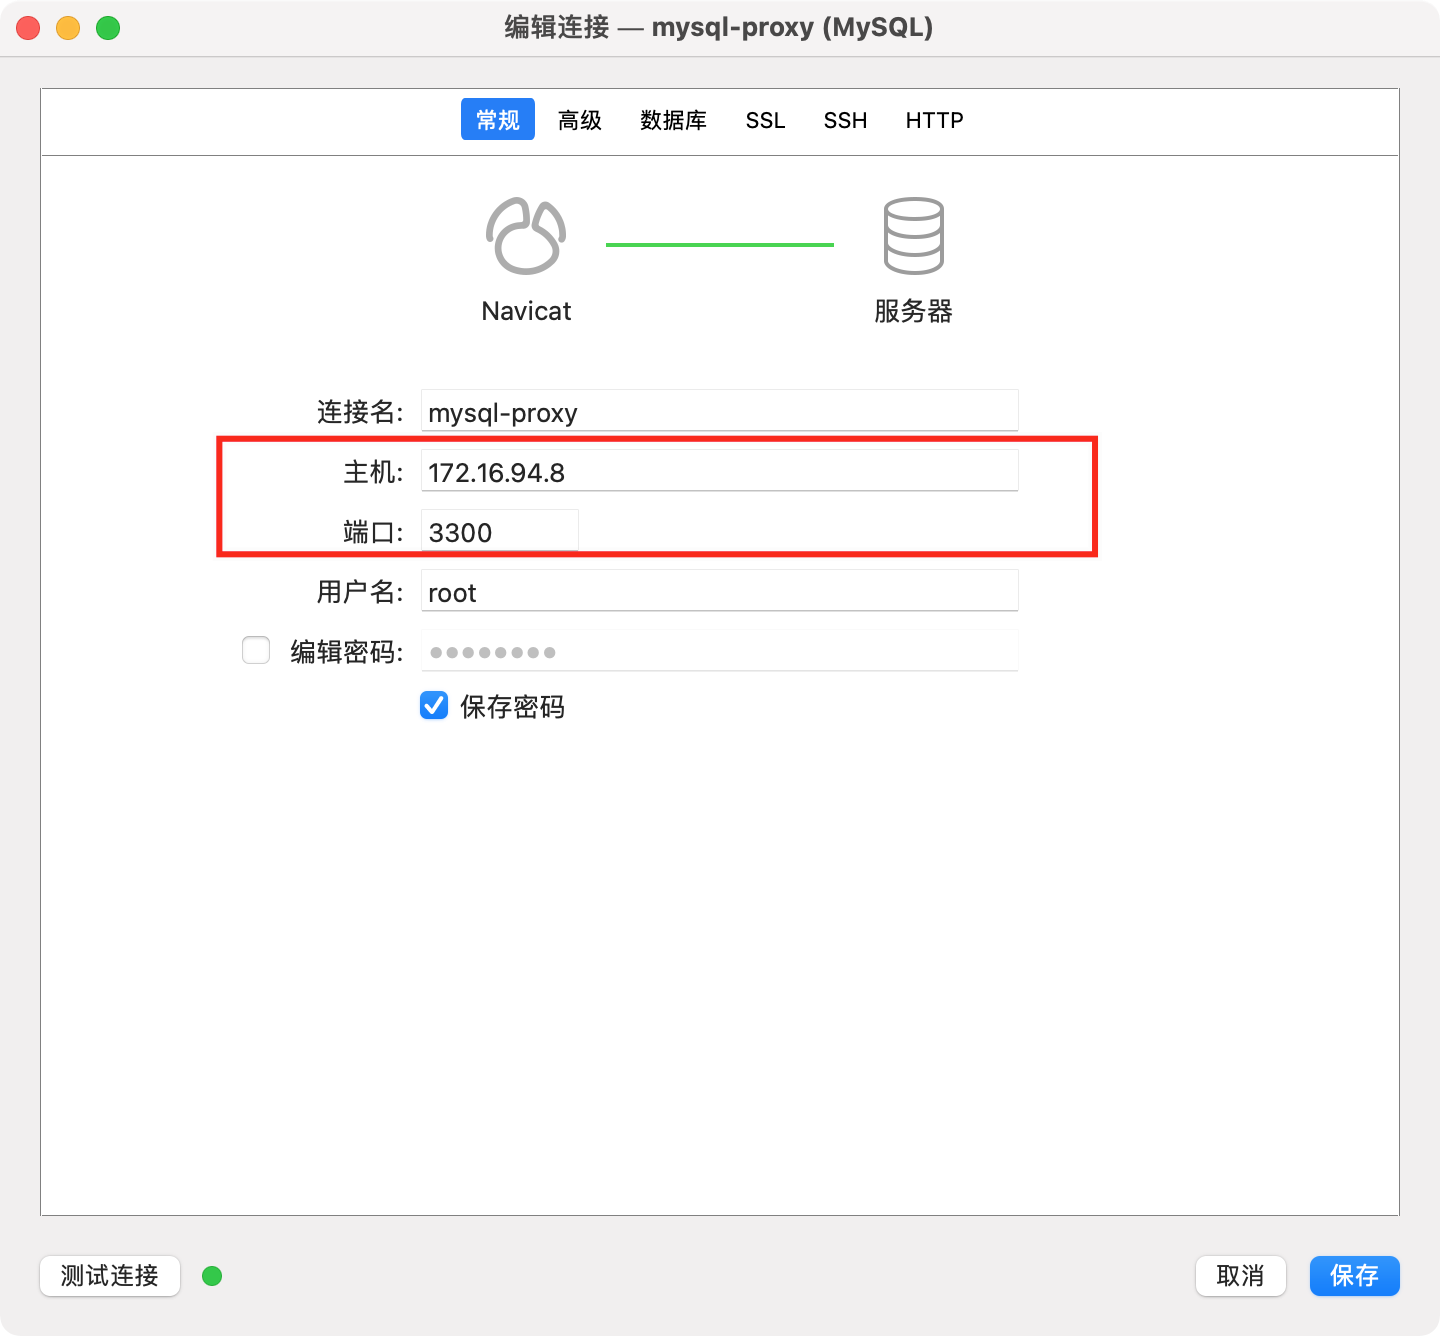Toggle the 编辑密码 checkbox
This screenshot has height=1336, width=1440.
256,650
